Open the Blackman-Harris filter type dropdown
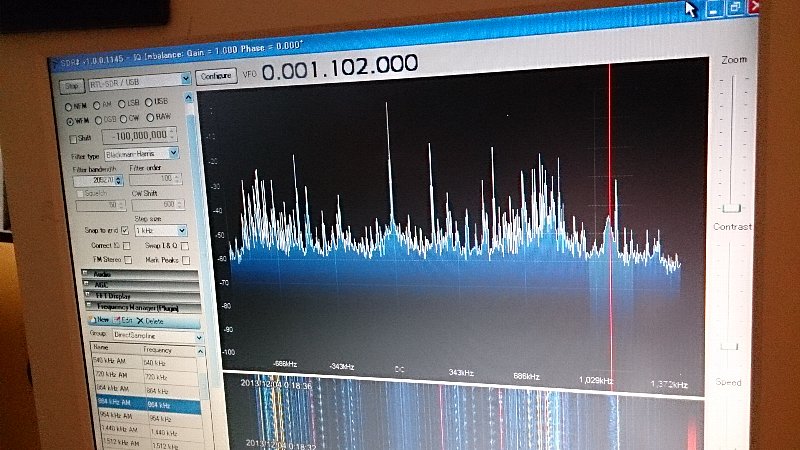The height and width of the screenshot is (450, 800). pyautogui.click(x=173, y=153)
